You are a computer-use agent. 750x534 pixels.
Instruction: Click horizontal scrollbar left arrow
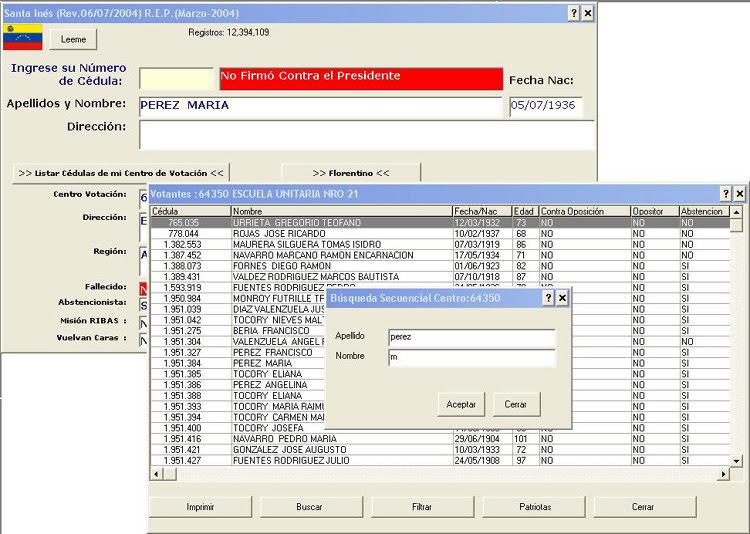point(156,474)
